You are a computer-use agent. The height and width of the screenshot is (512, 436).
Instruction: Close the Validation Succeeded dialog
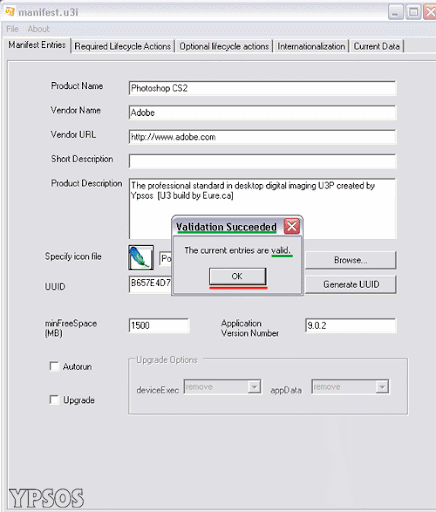[x=292, y=227]
